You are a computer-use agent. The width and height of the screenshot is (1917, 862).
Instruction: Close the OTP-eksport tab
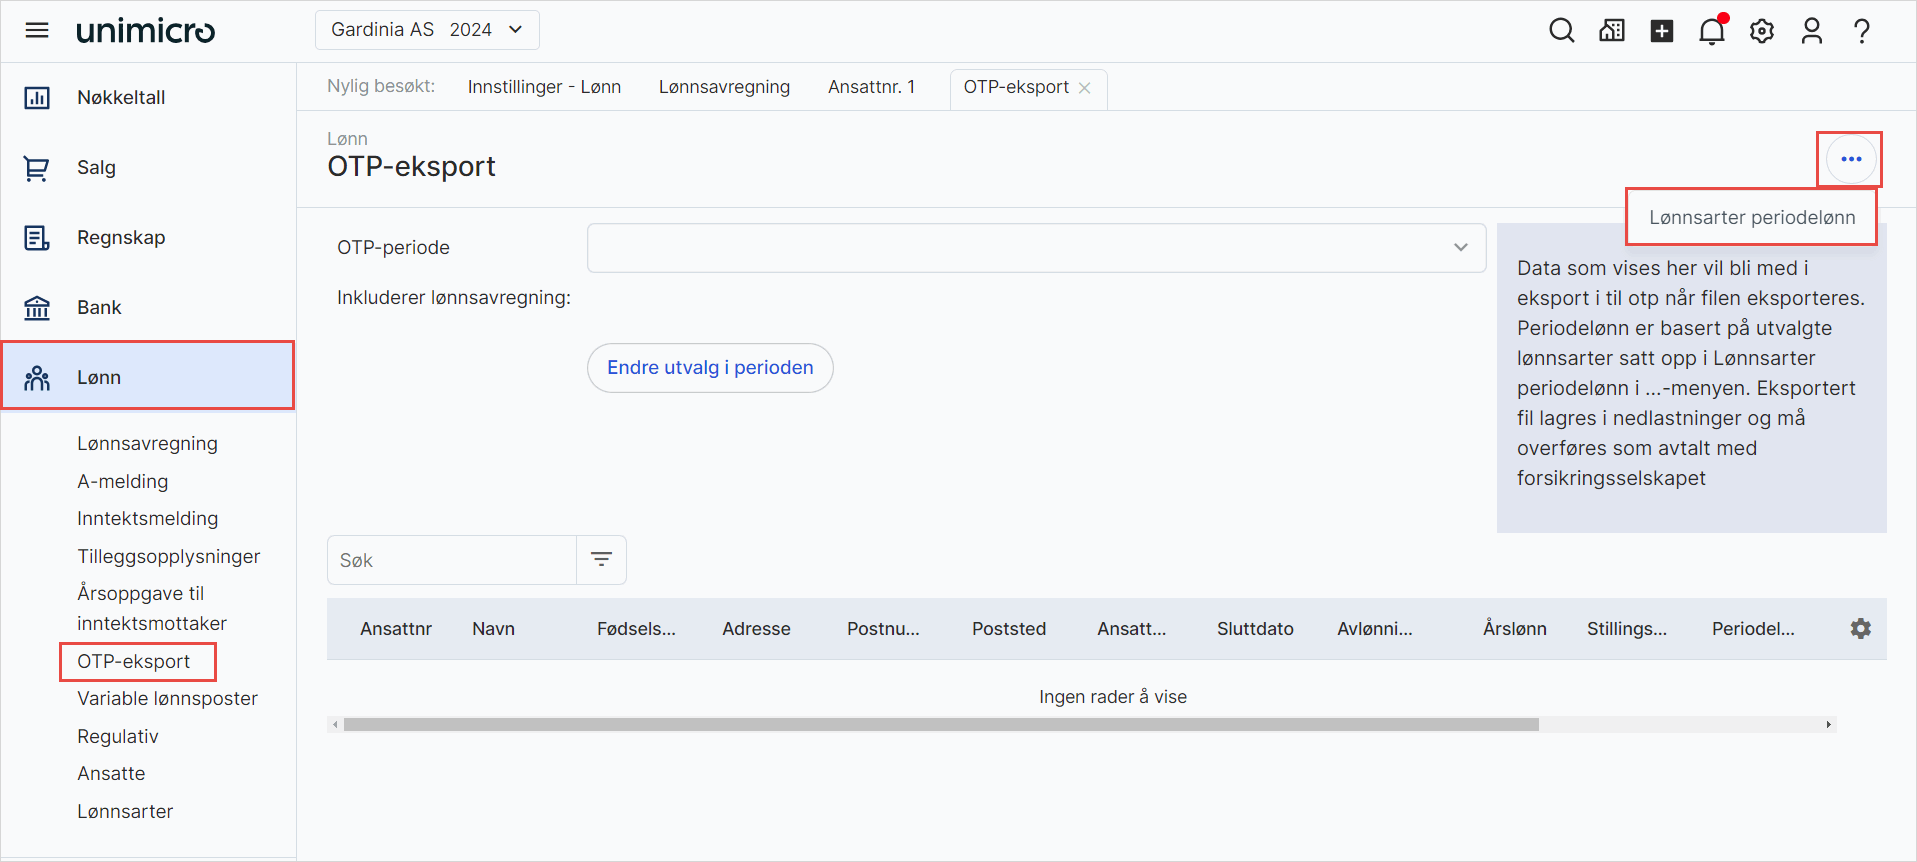[1084, 88]
